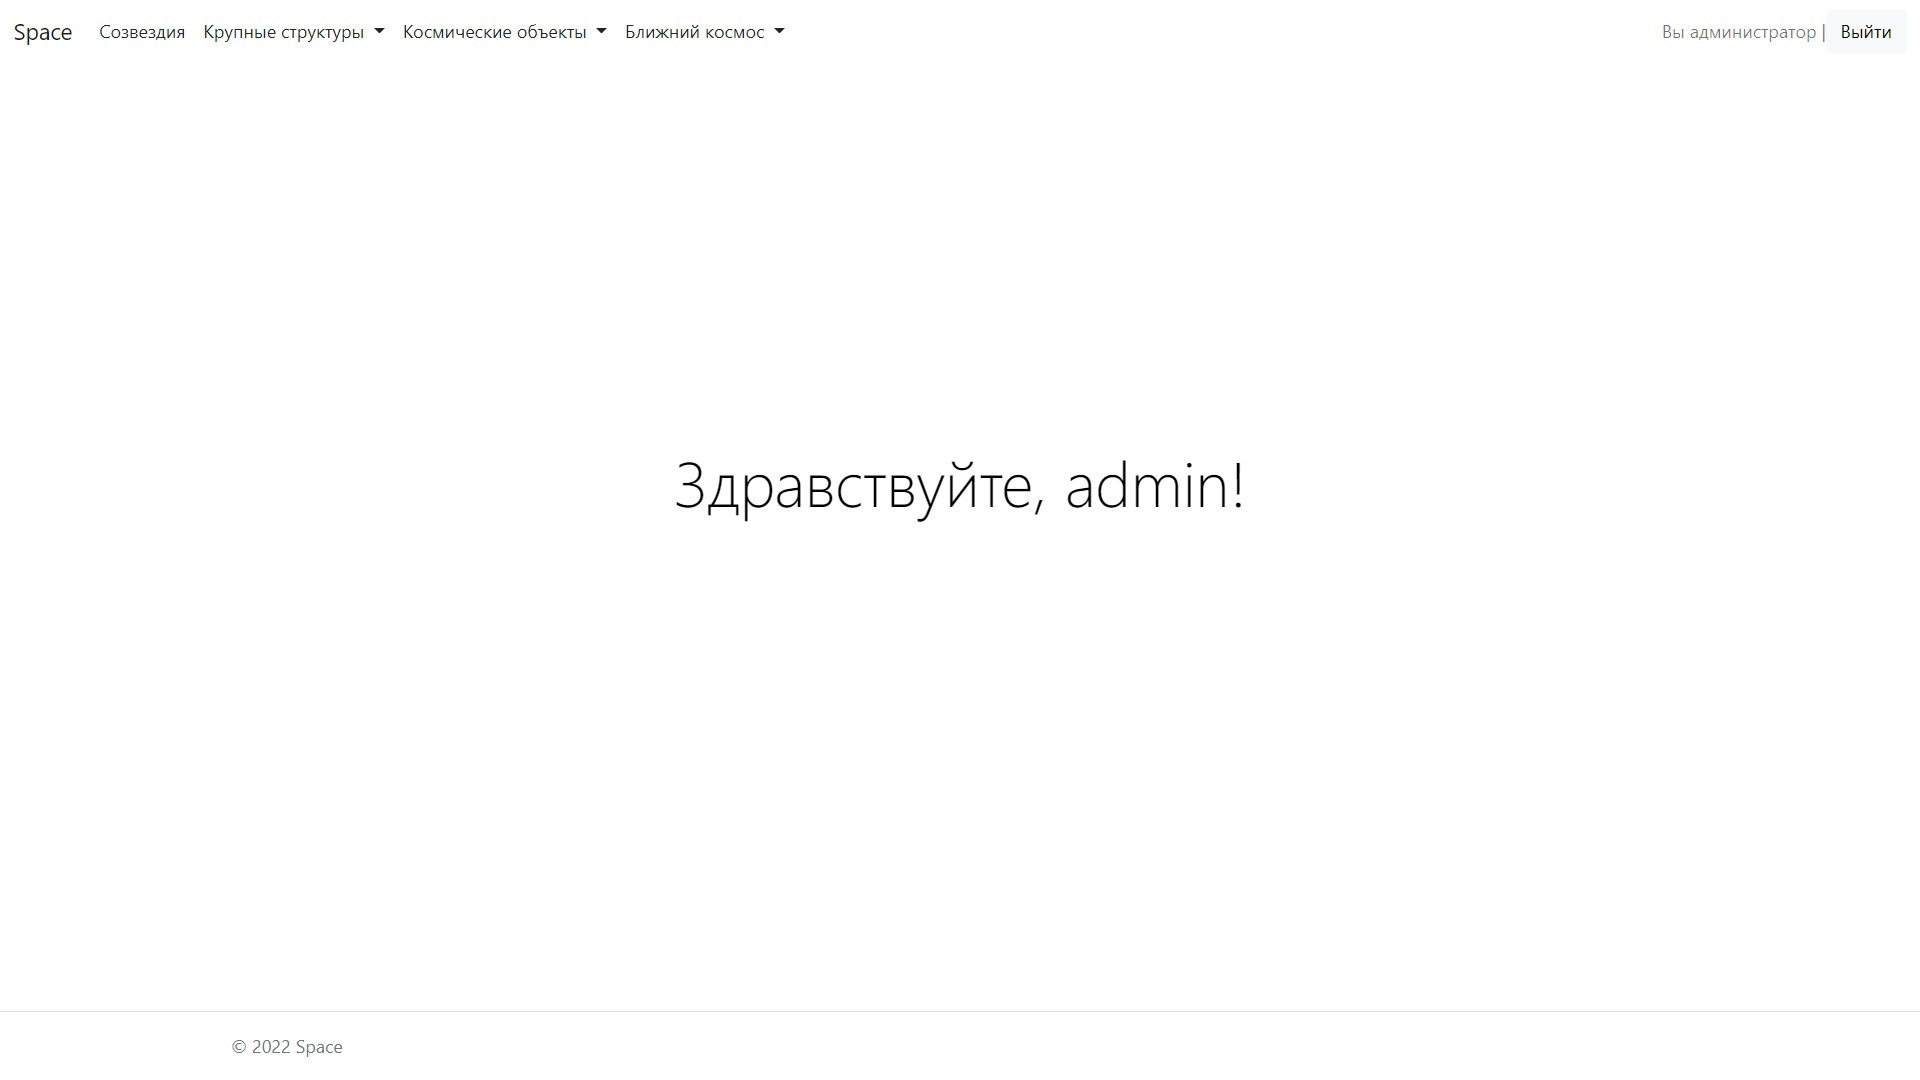Image resolution: width=1920 pixels, height=1080 pixels.
Task: Click the caret beside Крупные структуры
Action: click(x=379, y=32)
